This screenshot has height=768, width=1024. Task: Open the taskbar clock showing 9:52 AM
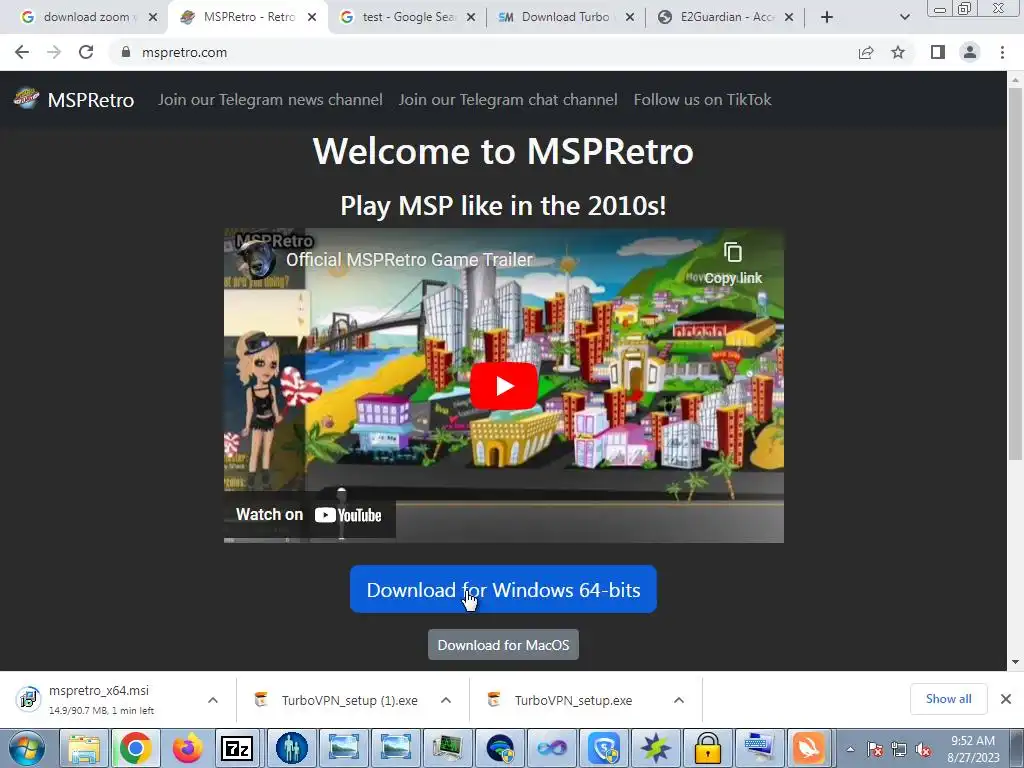[x=973, y=749]
